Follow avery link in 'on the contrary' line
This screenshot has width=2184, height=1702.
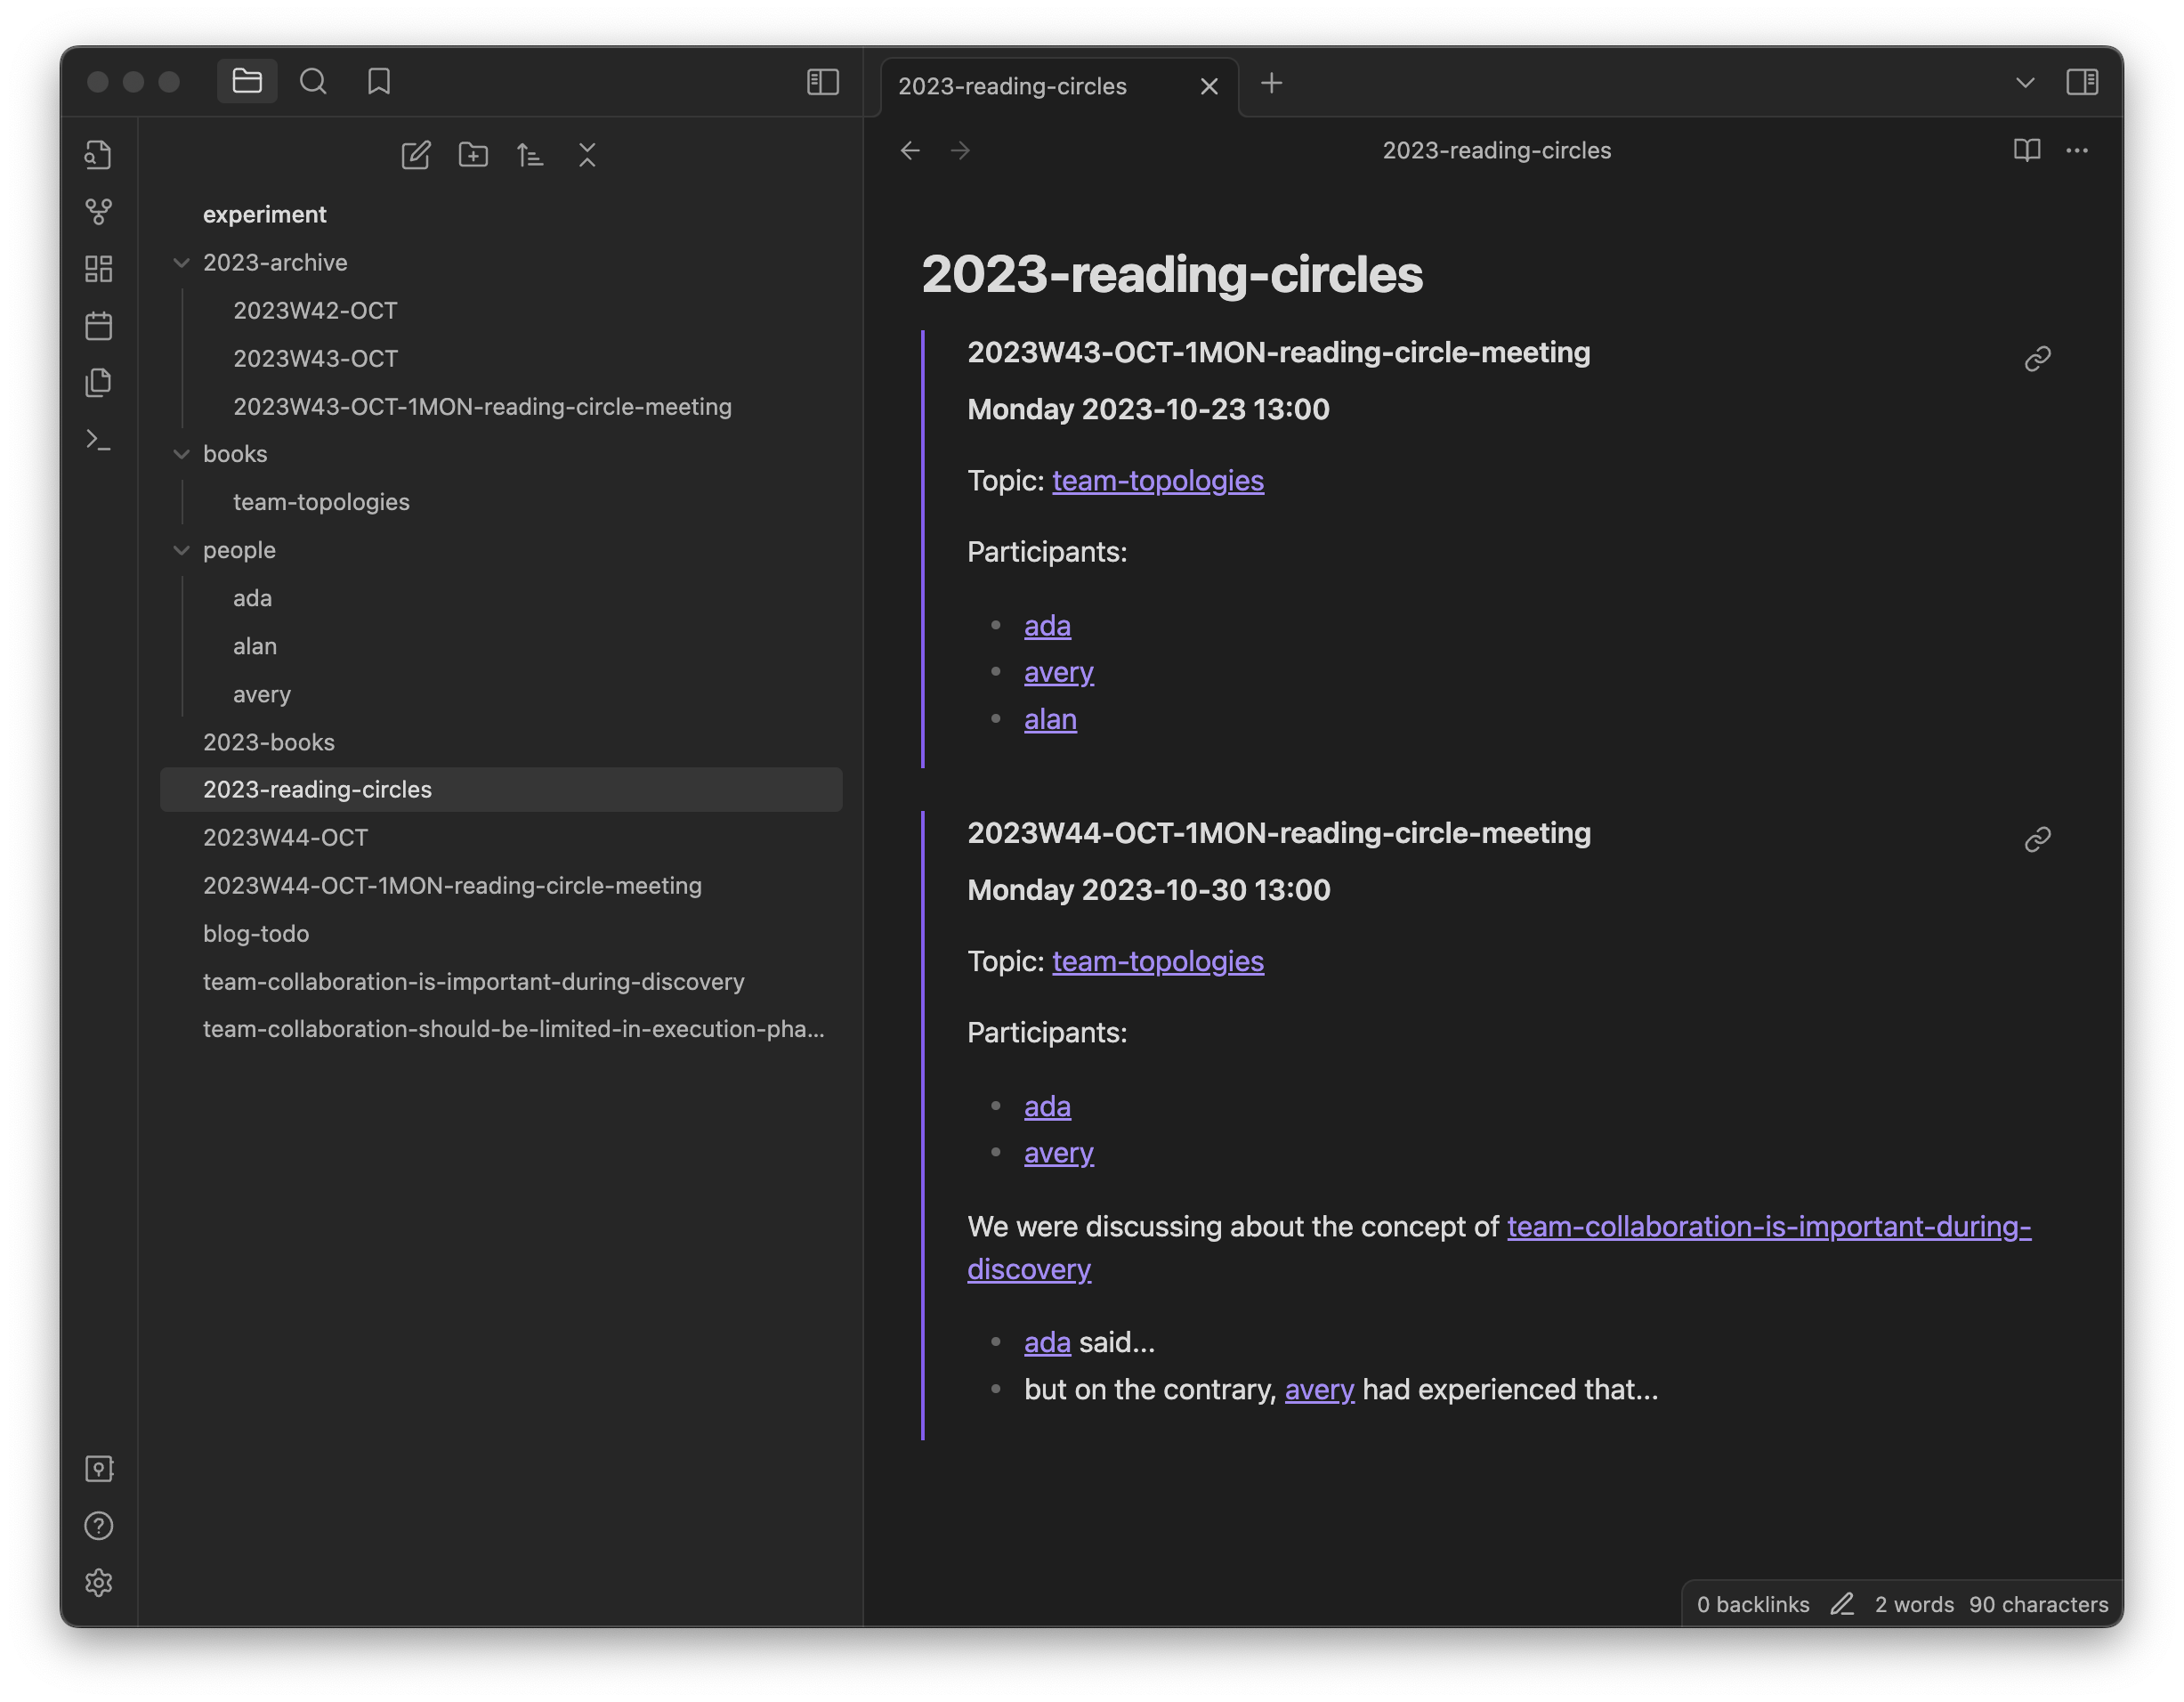pyautogui.click(x=1319, y=1390)
